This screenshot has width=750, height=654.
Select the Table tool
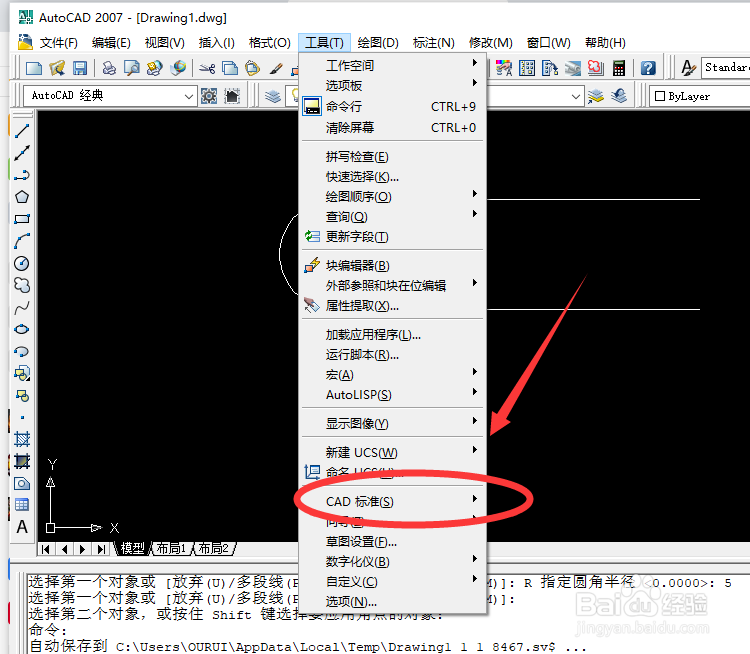point(22,505)
